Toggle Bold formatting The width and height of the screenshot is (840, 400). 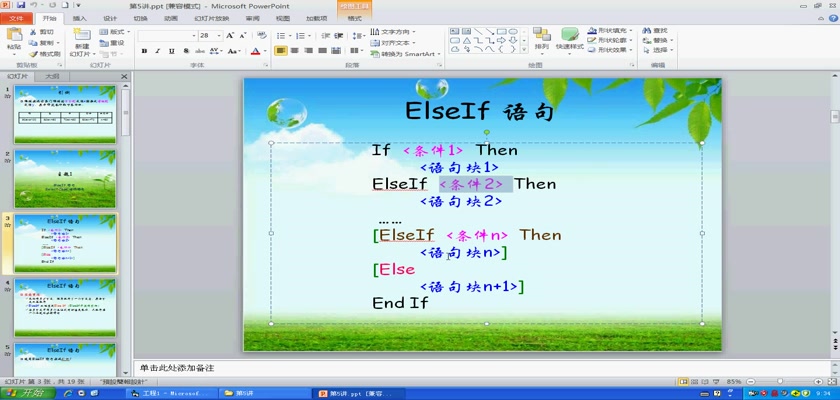(x=144, y=51)
